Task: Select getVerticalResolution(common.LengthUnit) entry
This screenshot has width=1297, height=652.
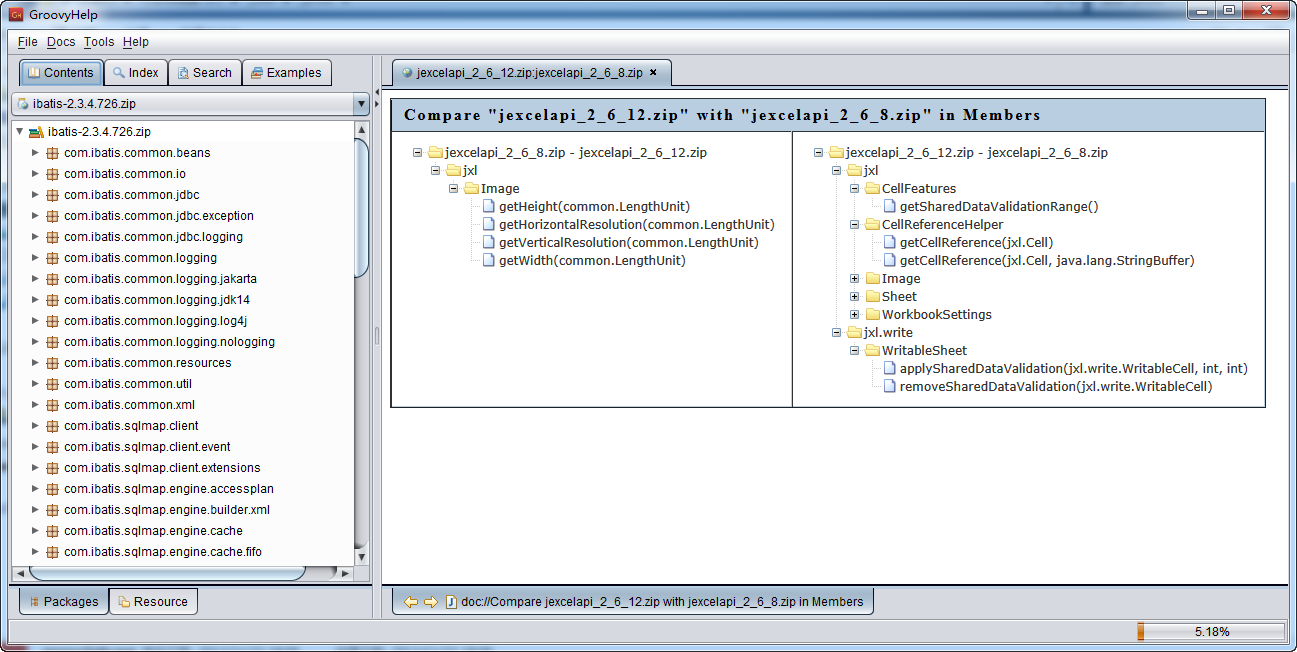Action: (x=628, y=243)
